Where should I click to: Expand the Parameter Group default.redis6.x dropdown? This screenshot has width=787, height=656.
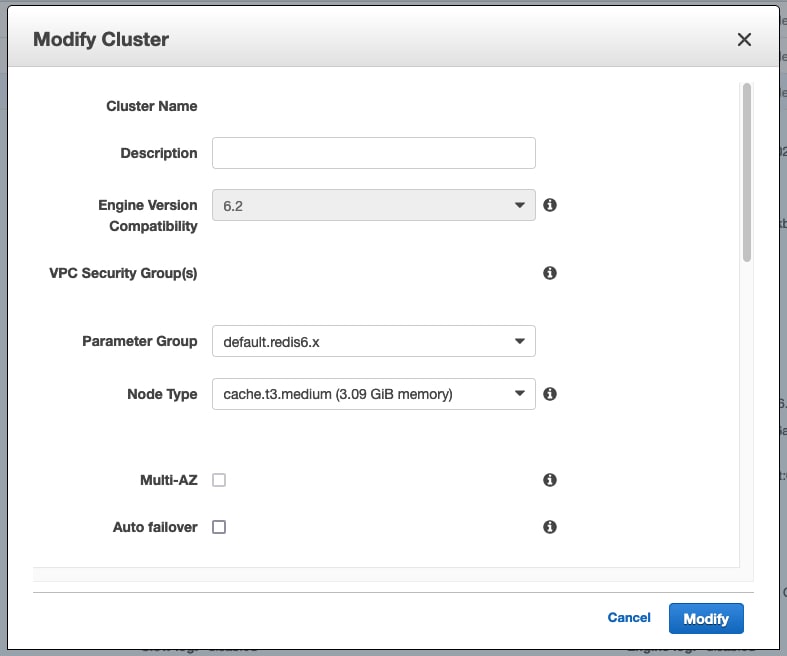pyautogui.click(x=373, y=341)
